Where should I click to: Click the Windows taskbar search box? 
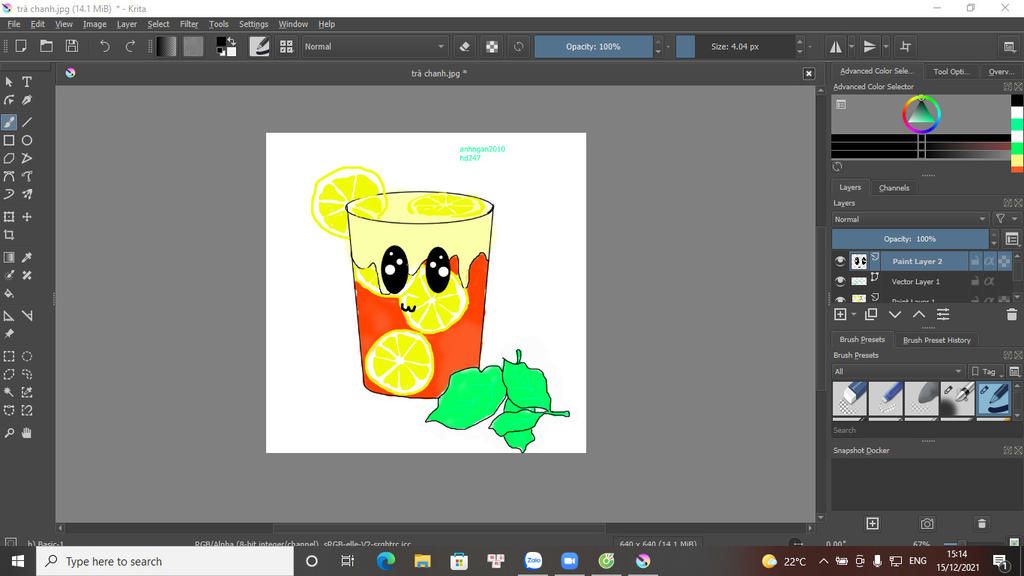pyautogui.click(x=160, y=561)
